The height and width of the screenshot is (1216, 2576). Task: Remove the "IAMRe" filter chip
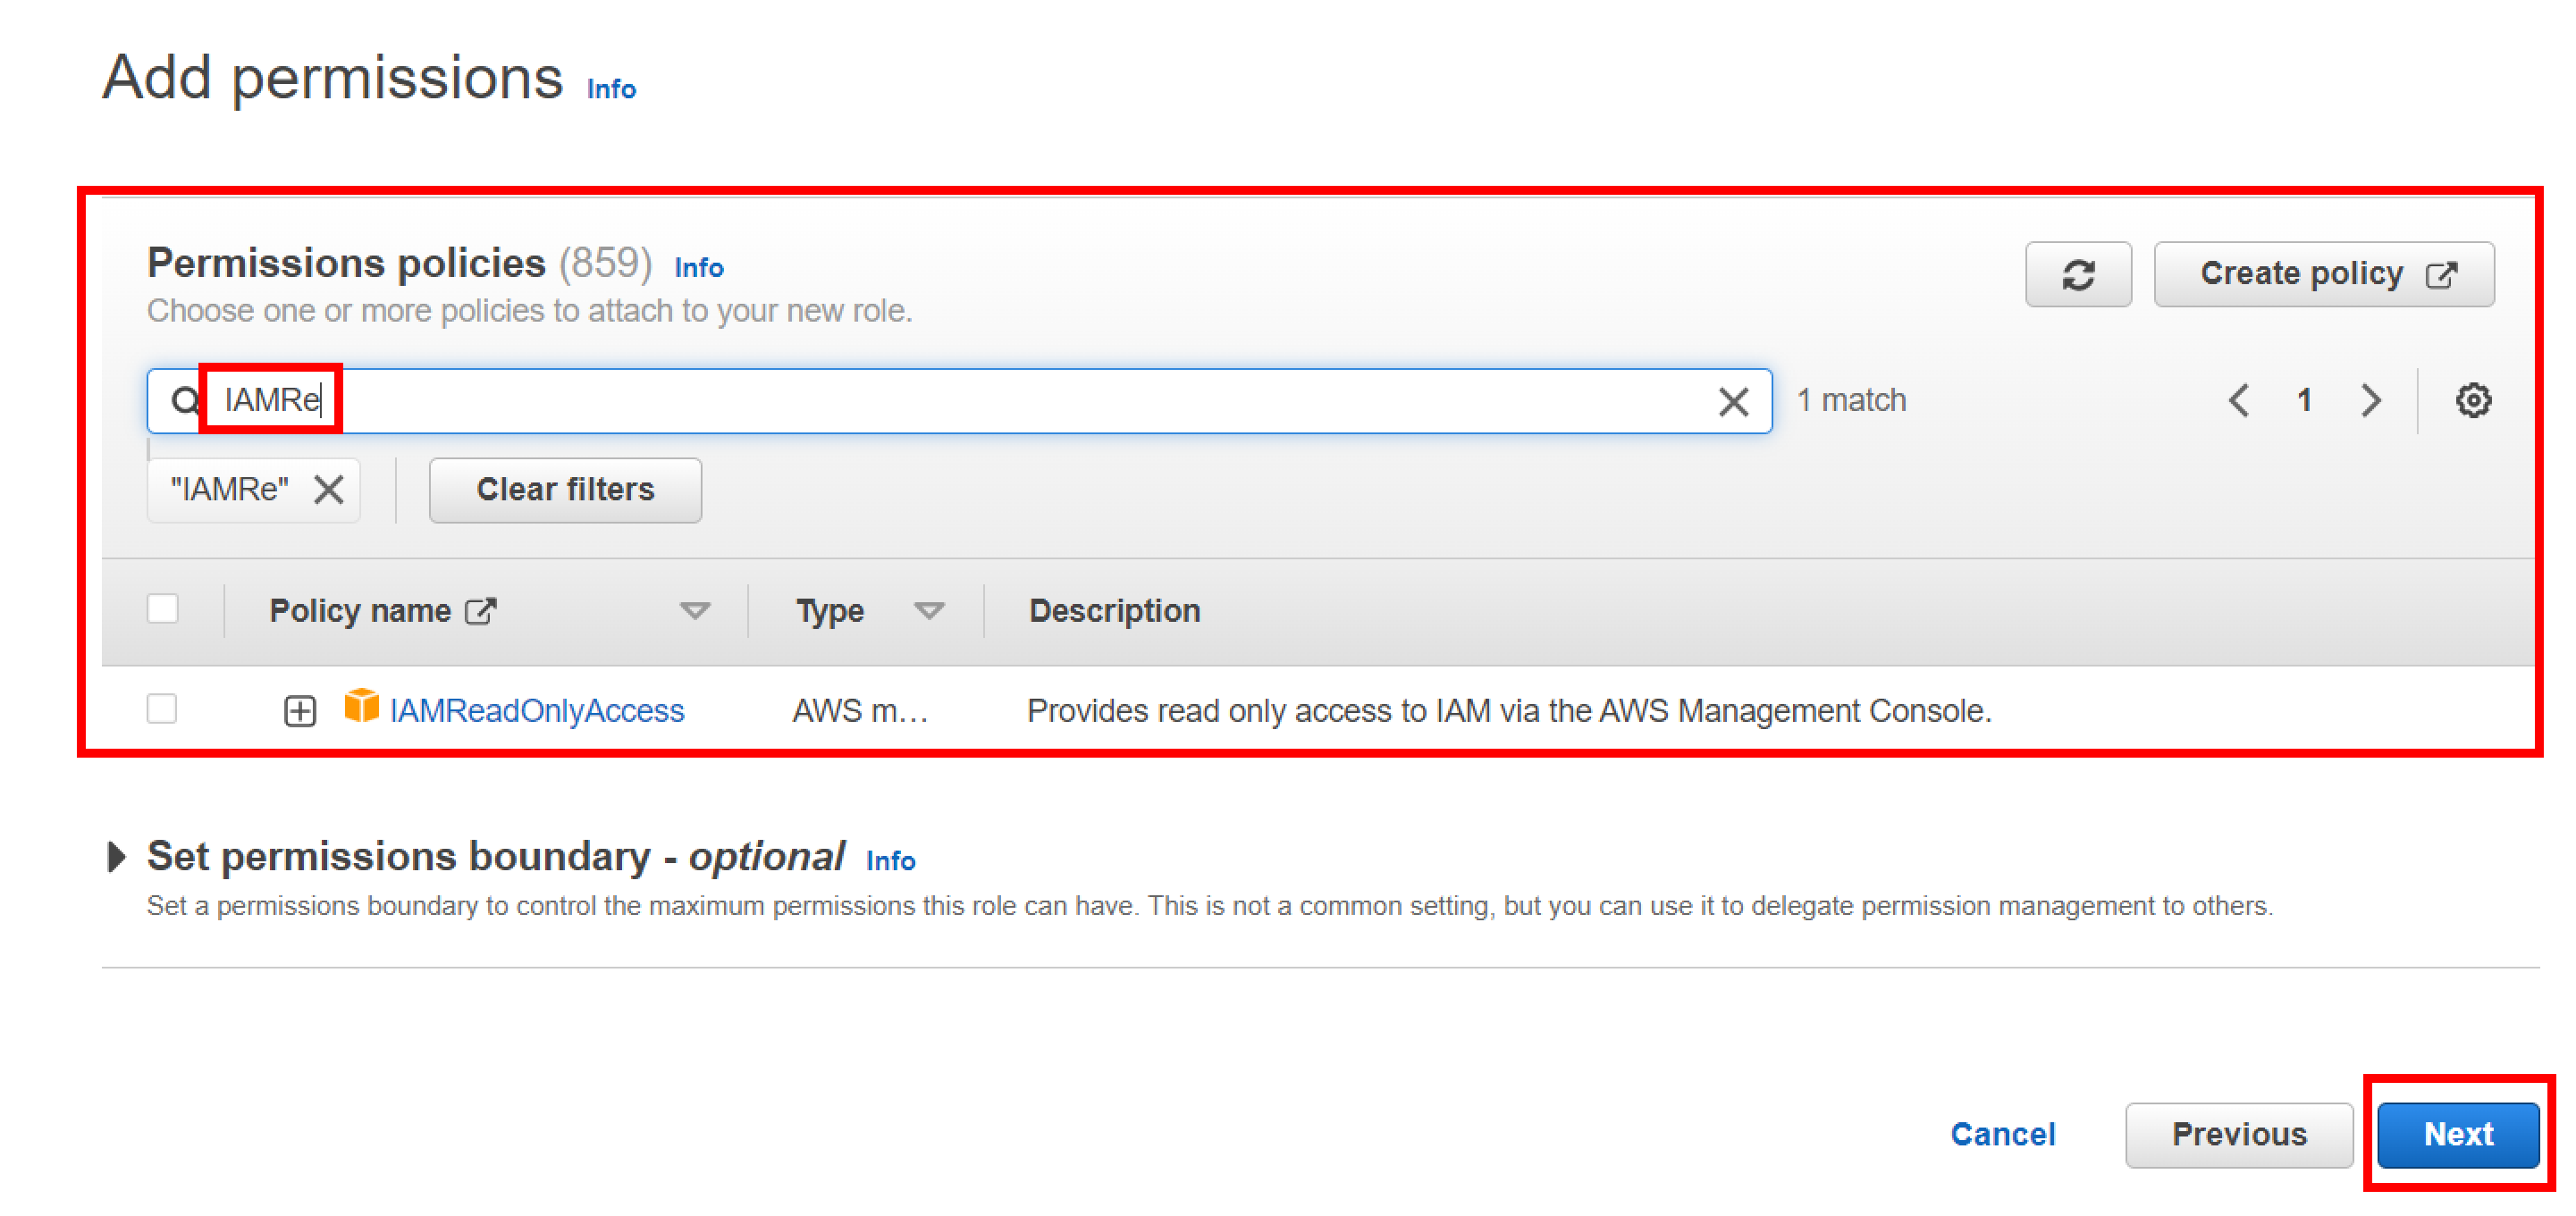(328, 489)
